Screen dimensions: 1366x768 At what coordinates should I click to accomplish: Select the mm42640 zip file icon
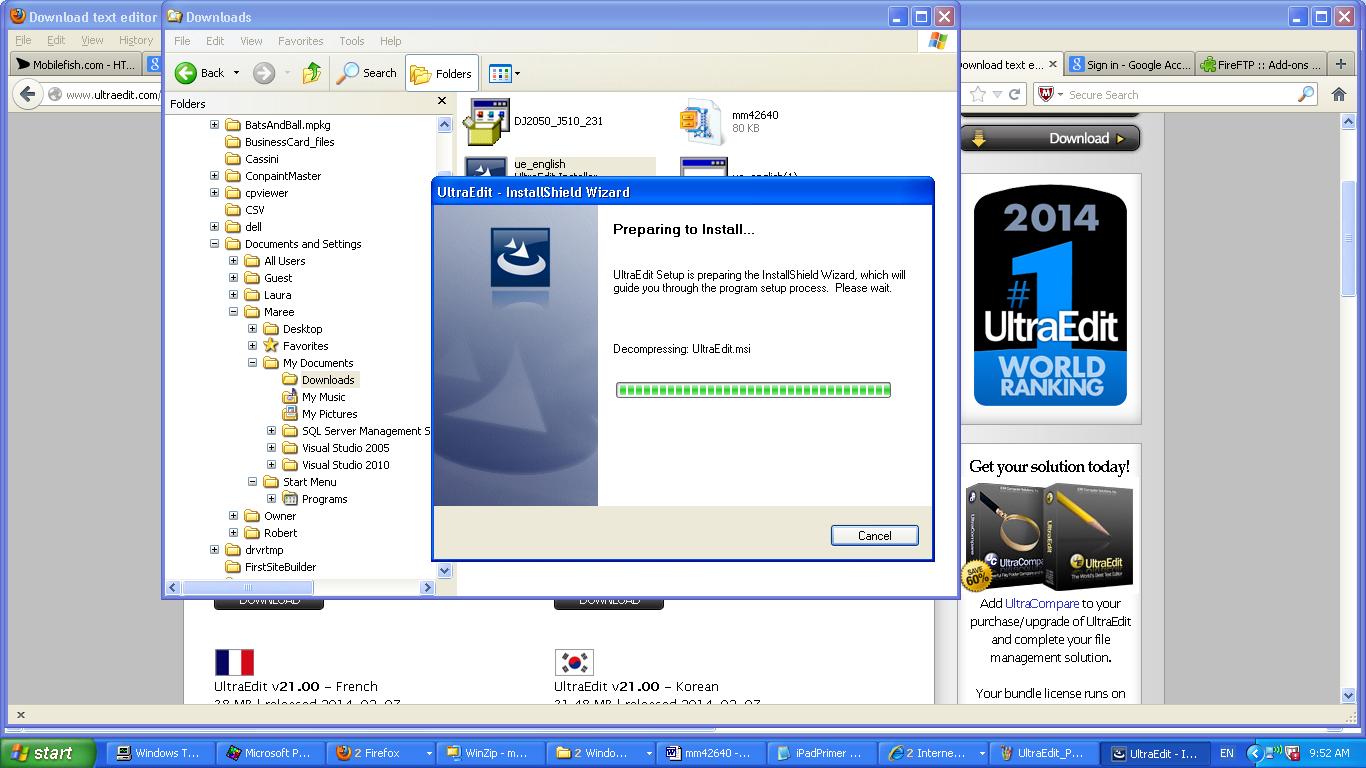701,121
